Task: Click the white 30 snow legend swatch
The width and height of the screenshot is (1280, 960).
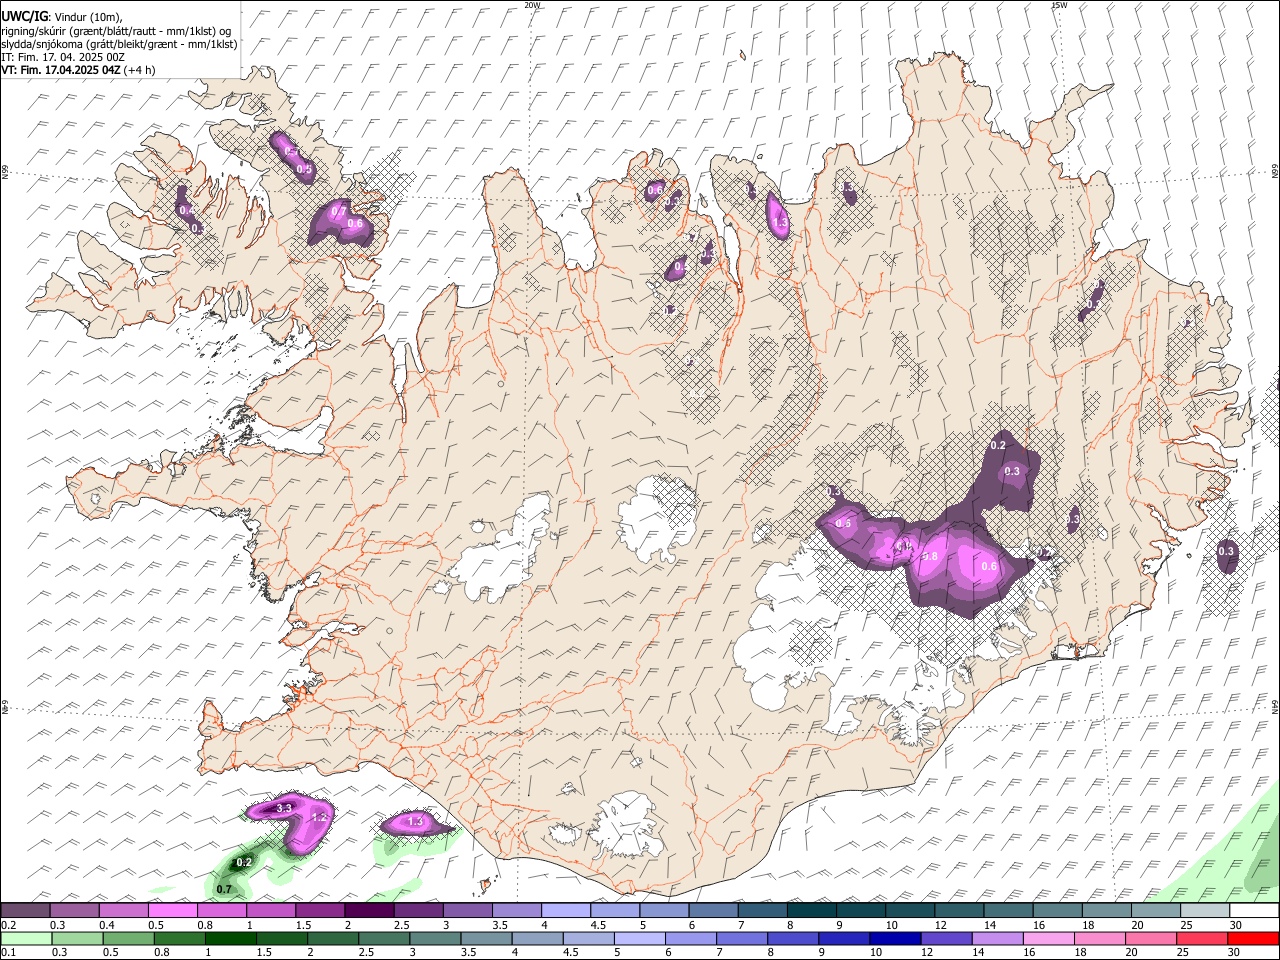Action: coord(1254,910)
